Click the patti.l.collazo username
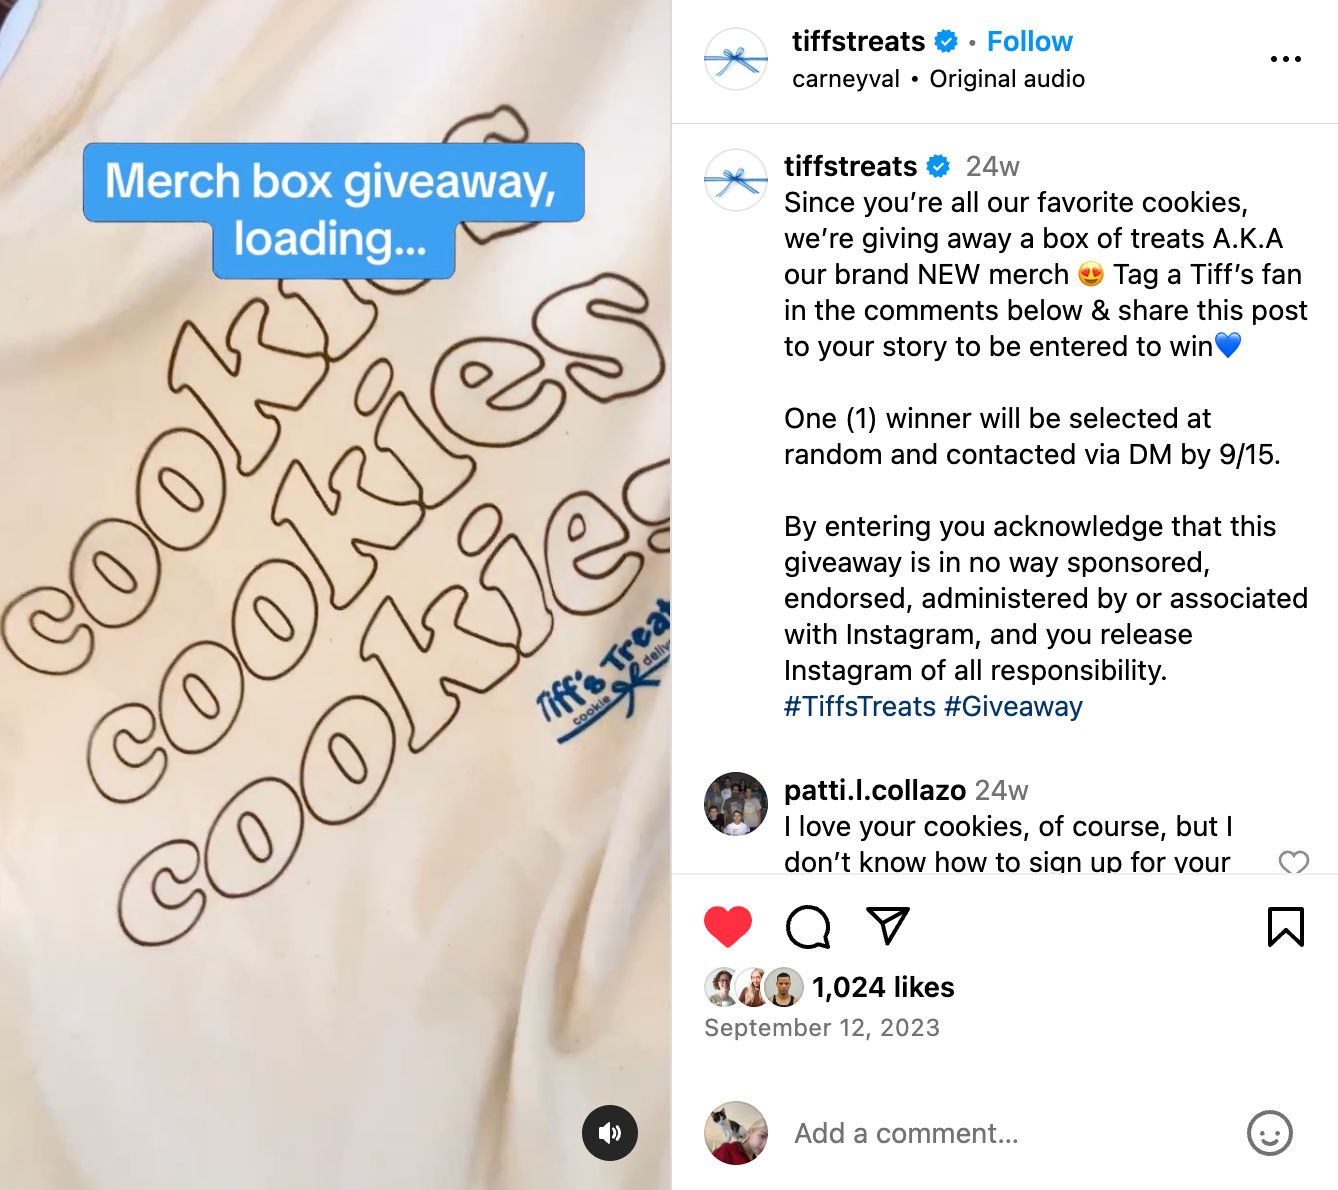This screenshot has height=1190, width=1338. click(875, 790)
